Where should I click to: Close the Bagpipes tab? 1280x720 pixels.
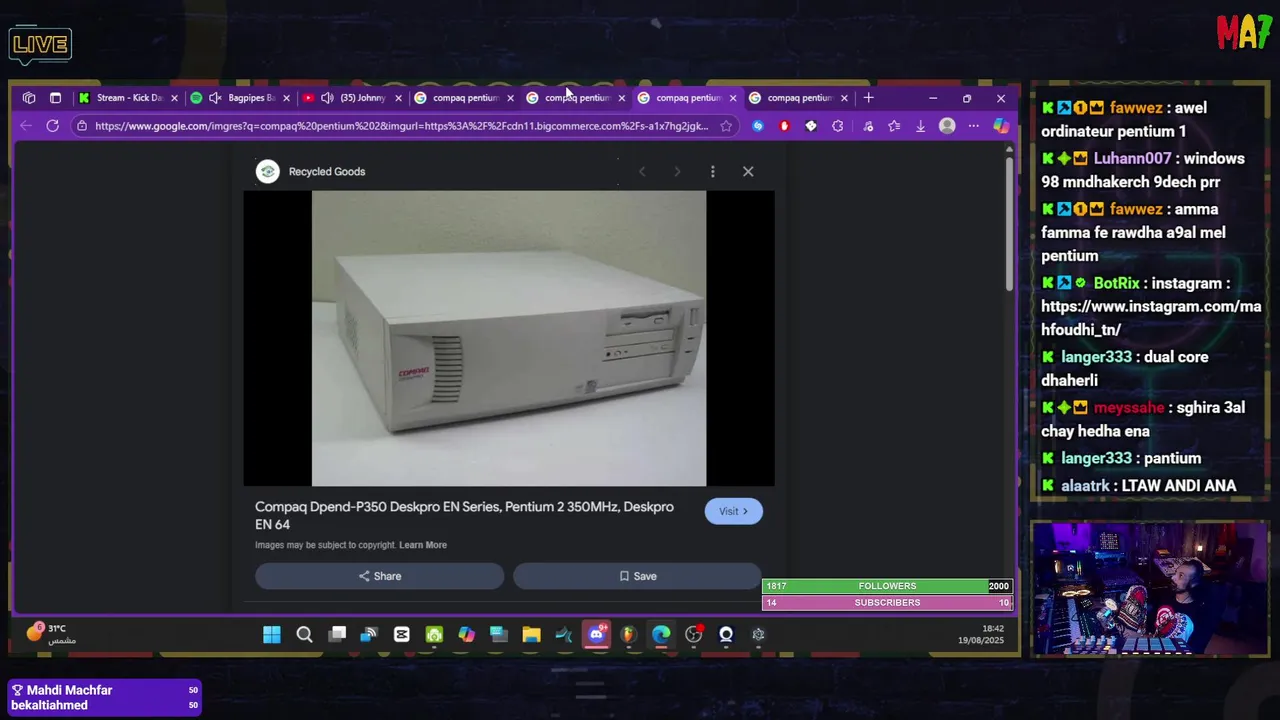[x=286, y=98]
